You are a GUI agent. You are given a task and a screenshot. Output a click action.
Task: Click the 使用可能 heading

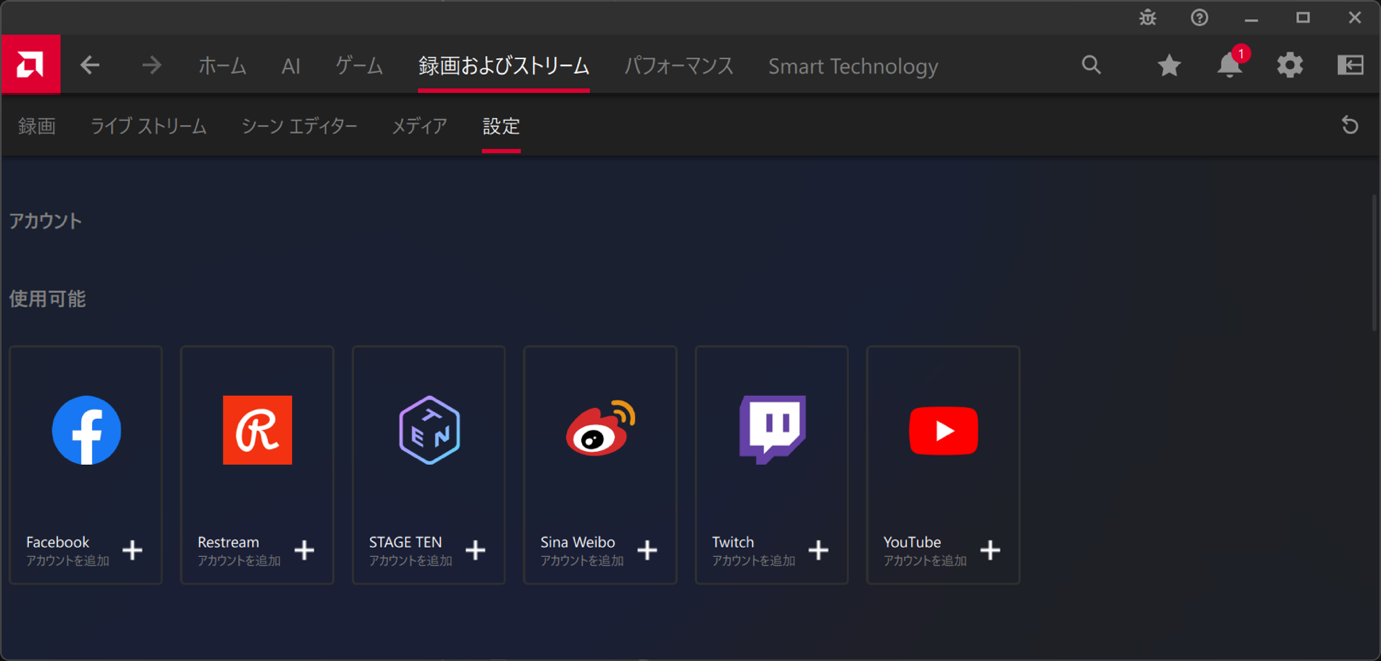click(47, 299)
